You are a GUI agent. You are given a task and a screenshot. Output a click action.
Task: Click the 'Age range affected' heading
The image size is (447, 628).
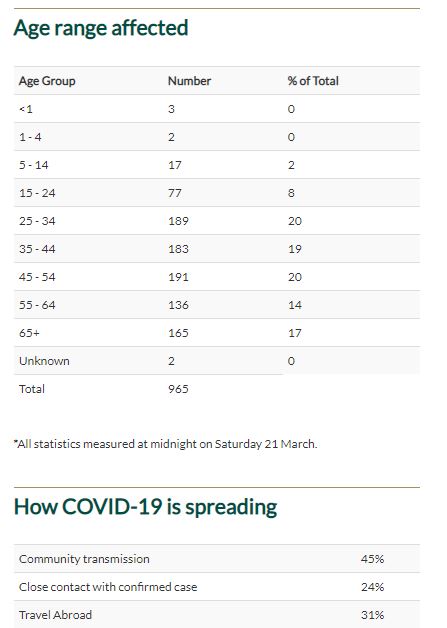[101, 28]
